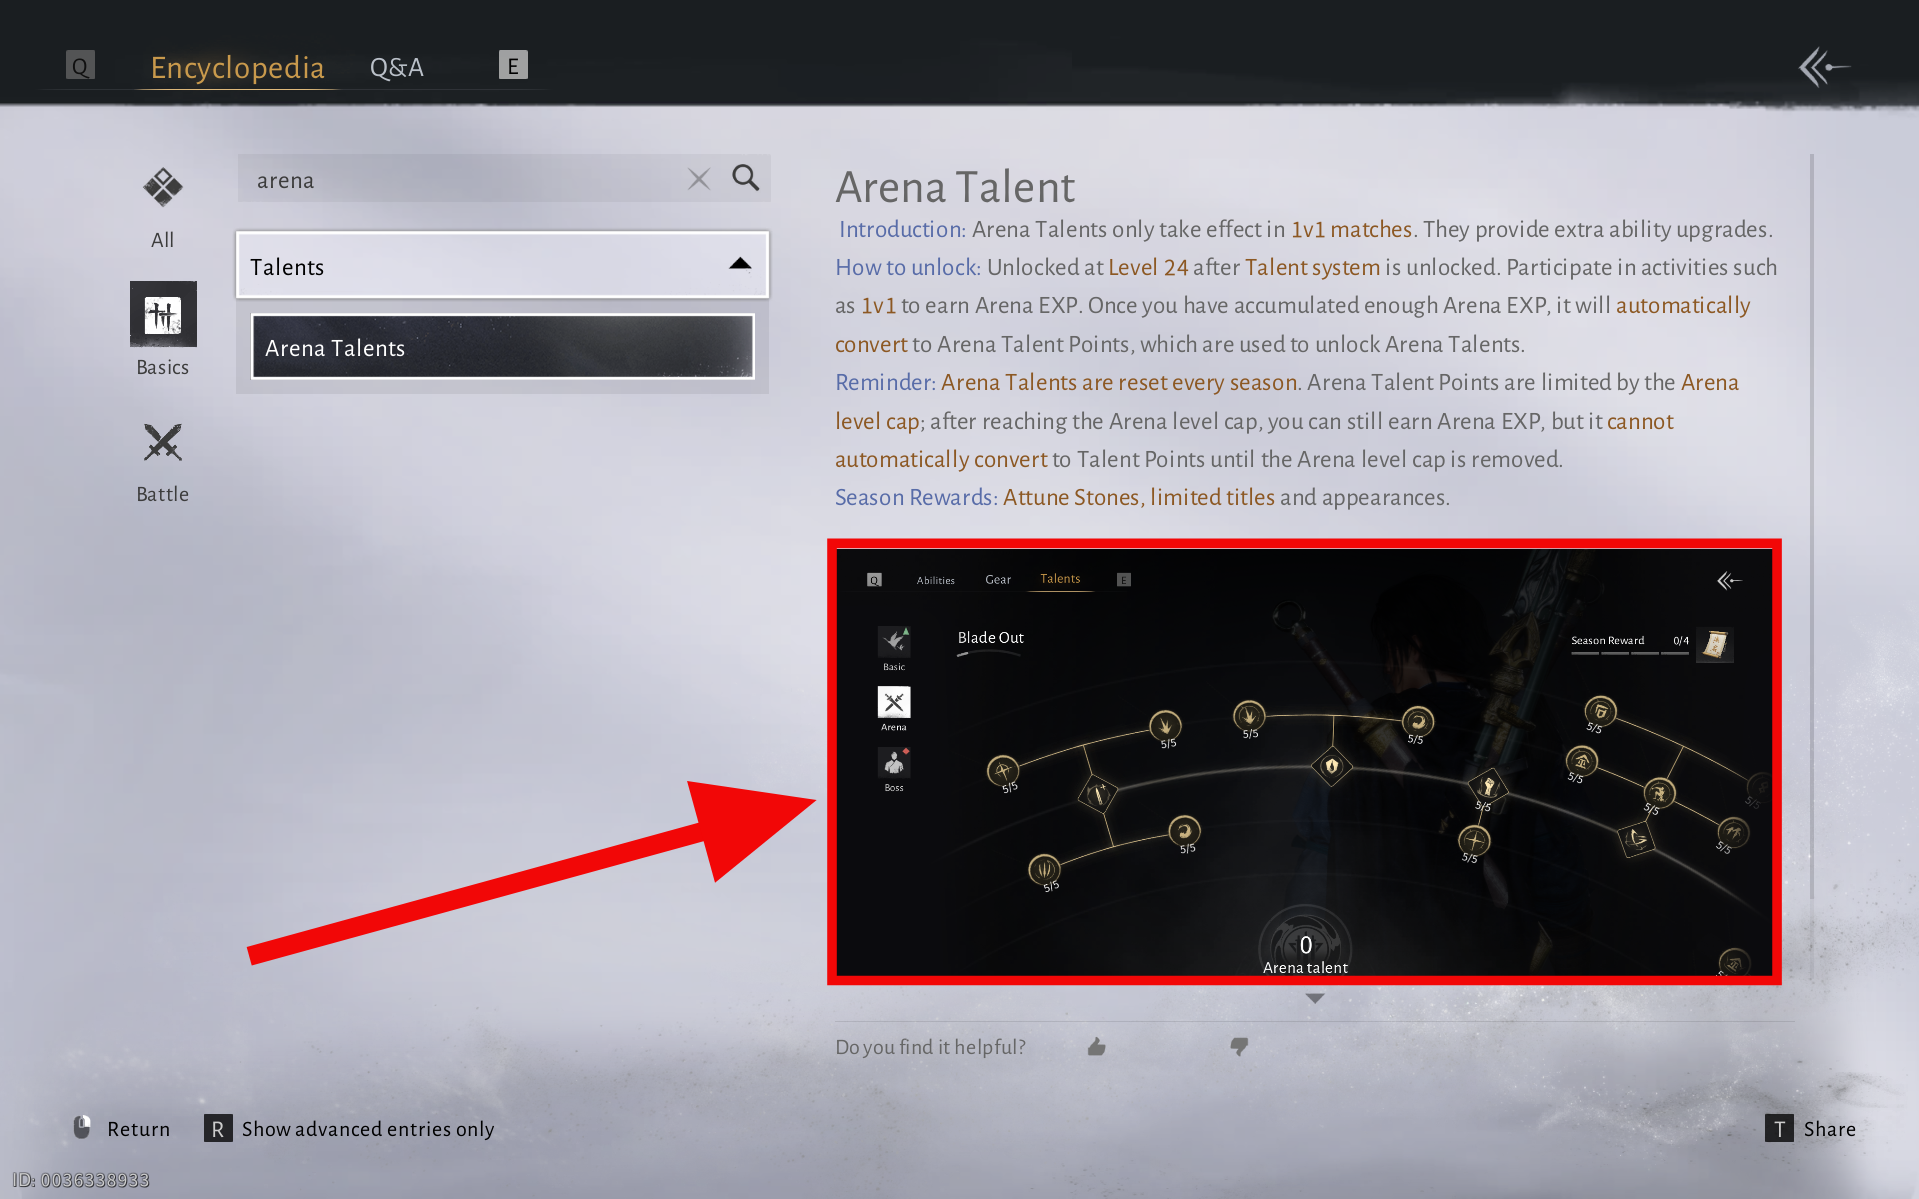Click the article's vertical scrollbar
The width and height of the screenshot is (1919, 1199).
[x=1811, y=560]
